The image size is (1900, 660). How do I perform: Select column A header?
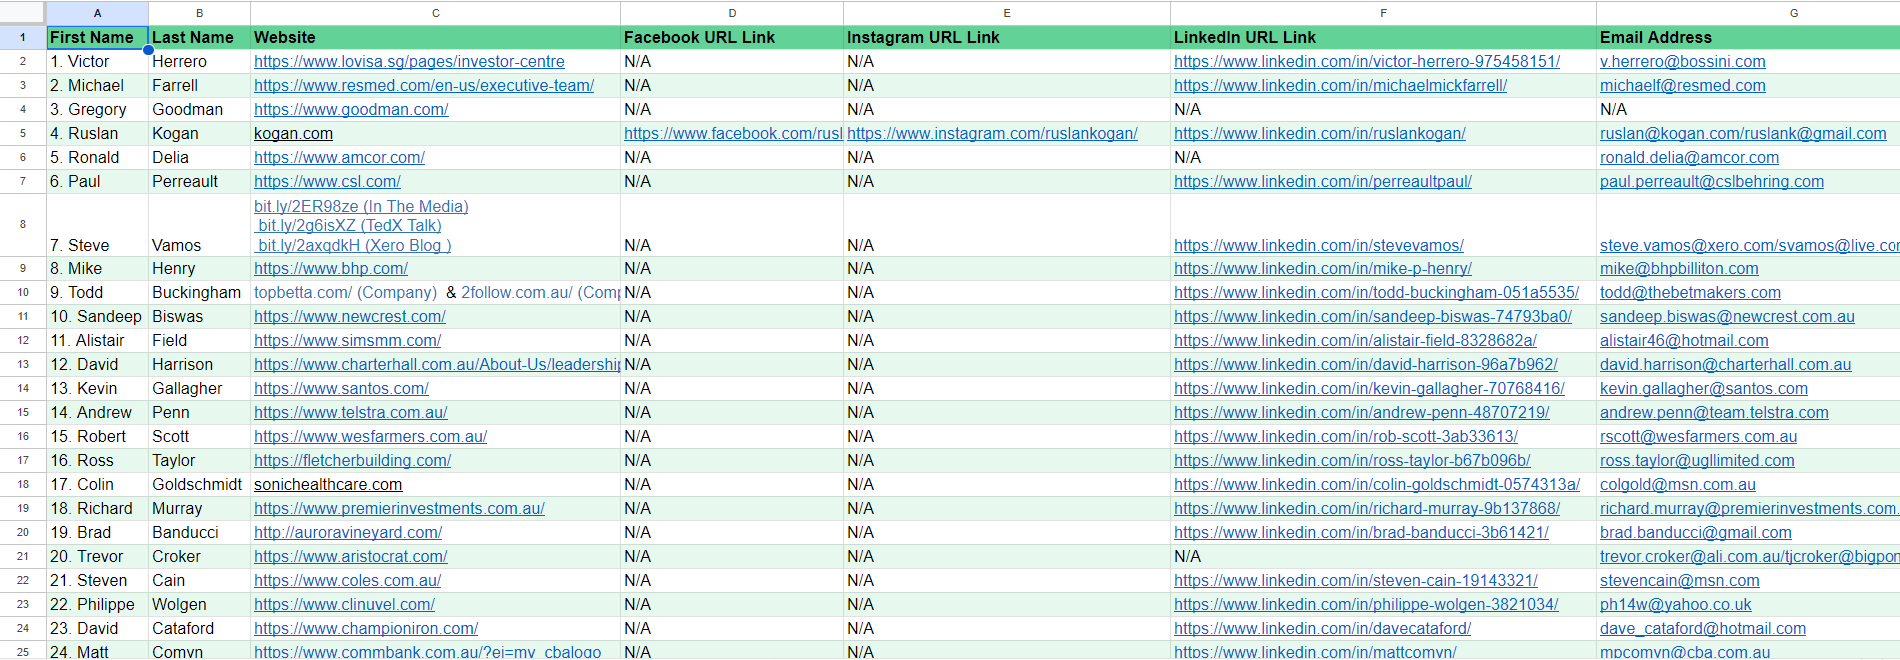97,13
